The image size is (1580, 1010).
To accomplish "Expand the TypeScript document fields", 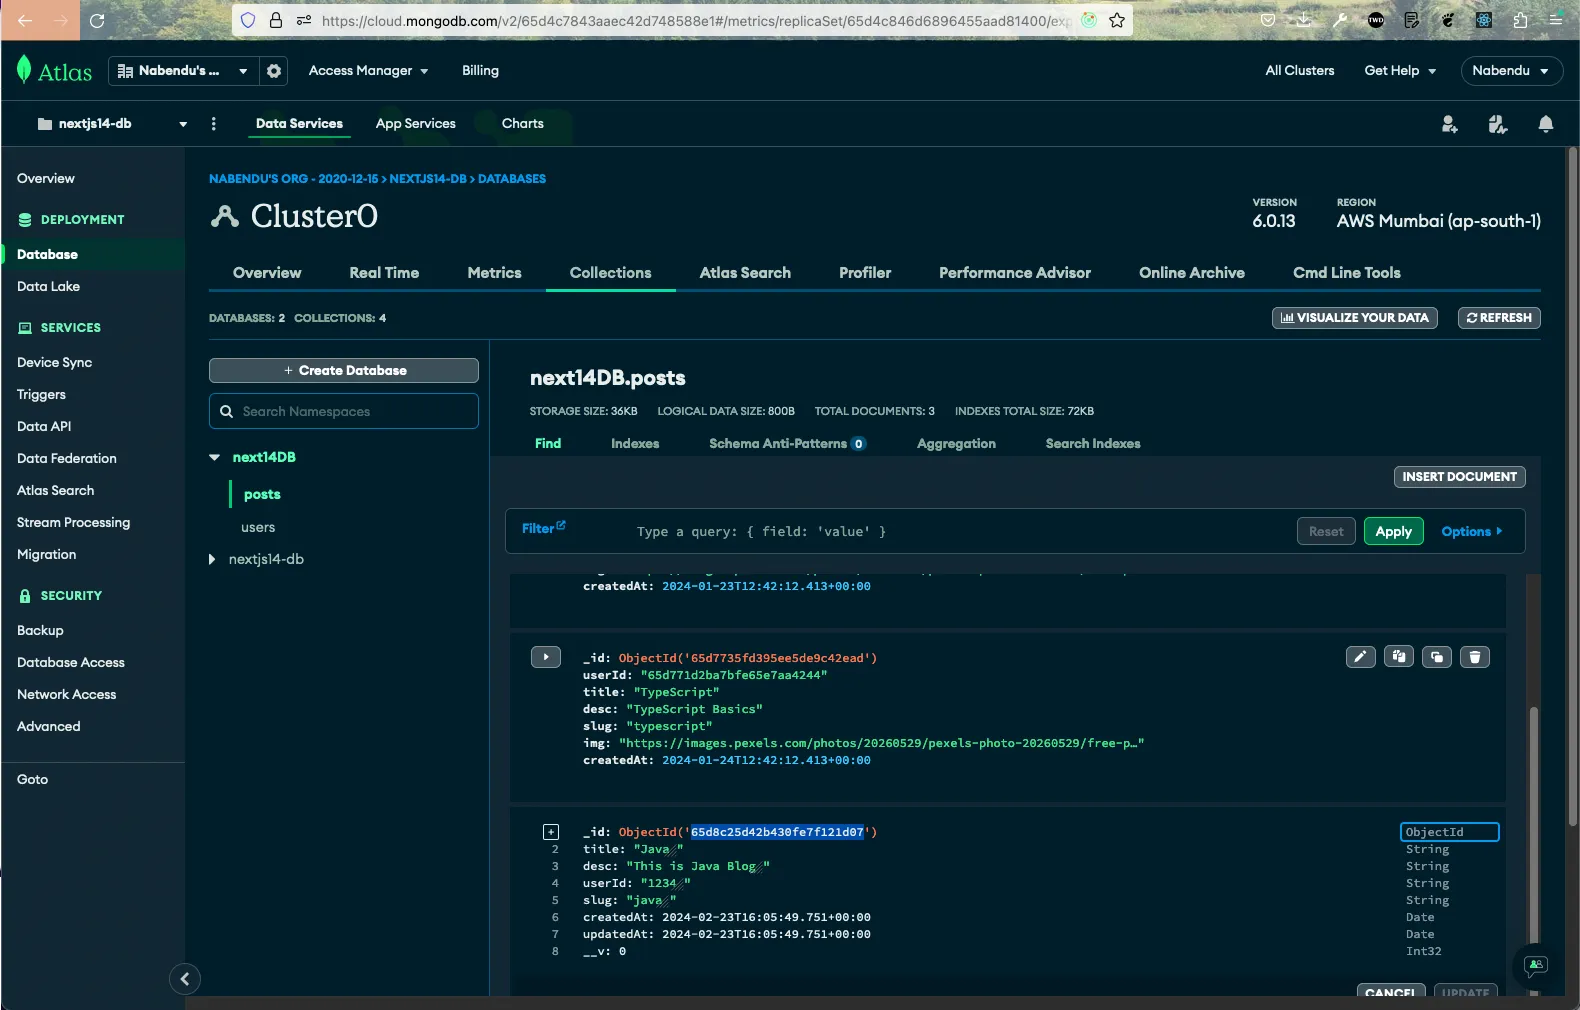I will 545,657.
